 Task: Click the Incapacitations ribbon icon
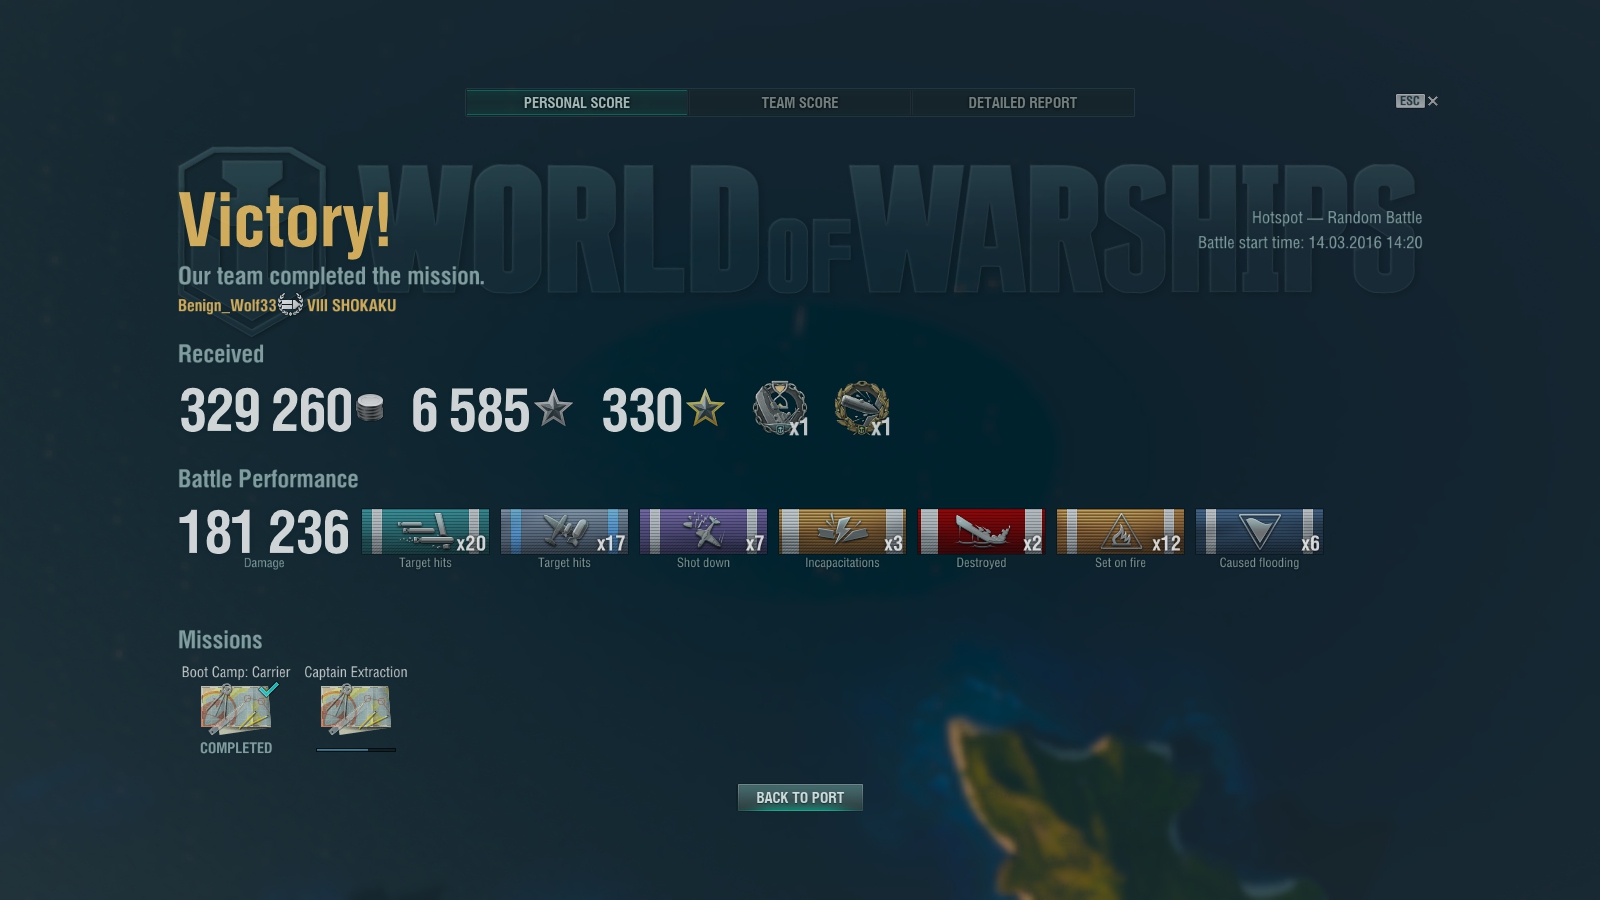[x=842, y=531]
